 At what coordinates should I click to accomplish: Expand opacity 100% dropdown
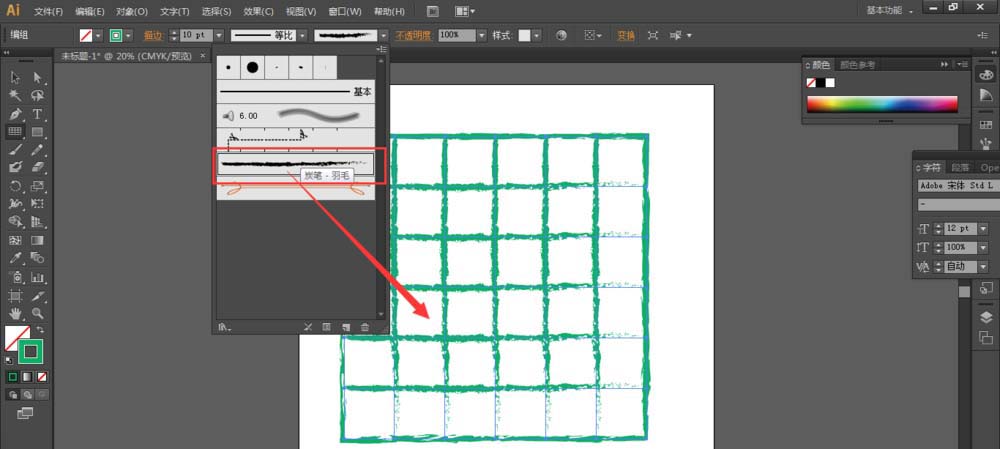482,36
